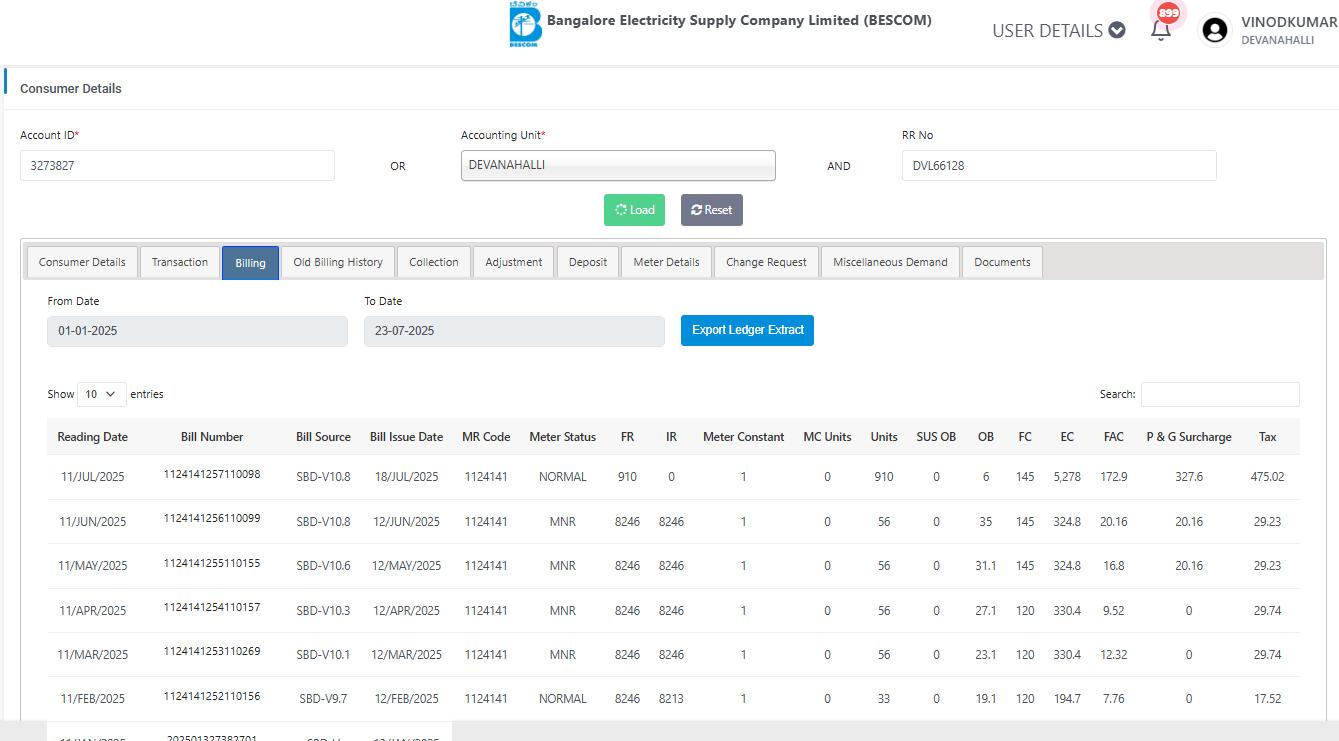Viewport: 1339px width, 741px height.
Task: Click bill number 1124141257110098
Action: (x=212, y=474)
